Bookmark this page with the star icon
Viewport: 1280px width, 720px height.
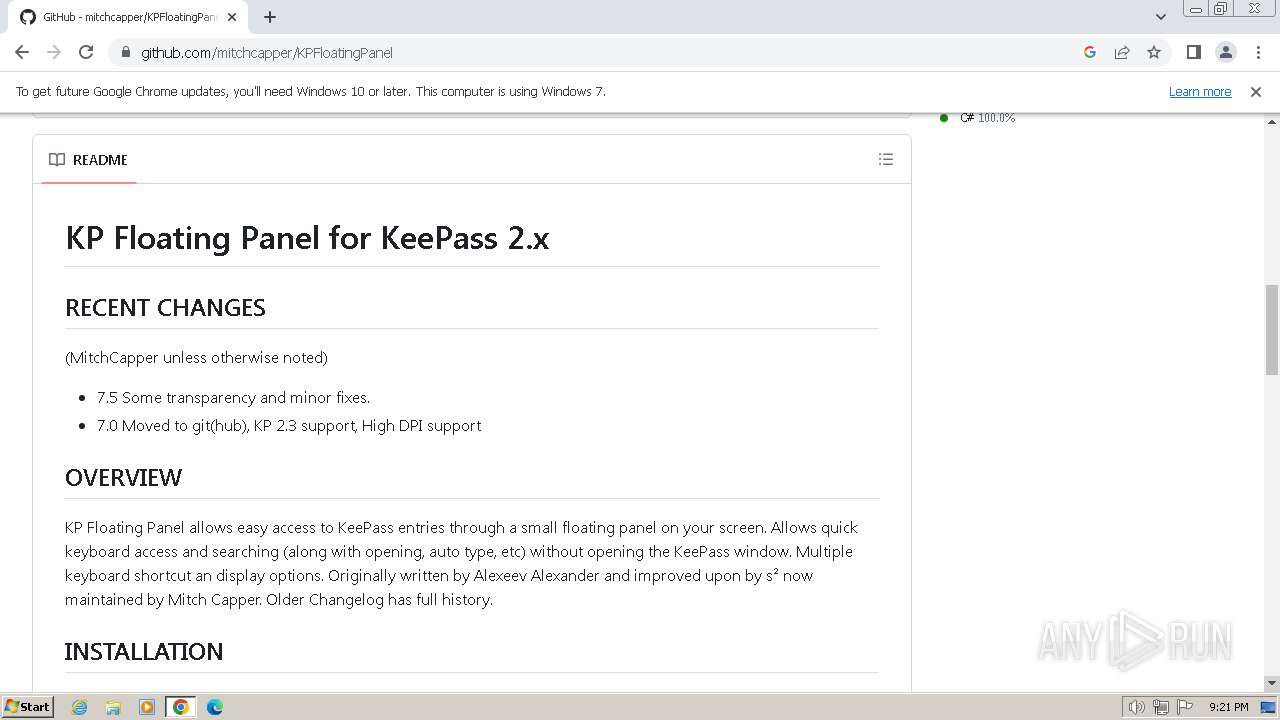1154,52
